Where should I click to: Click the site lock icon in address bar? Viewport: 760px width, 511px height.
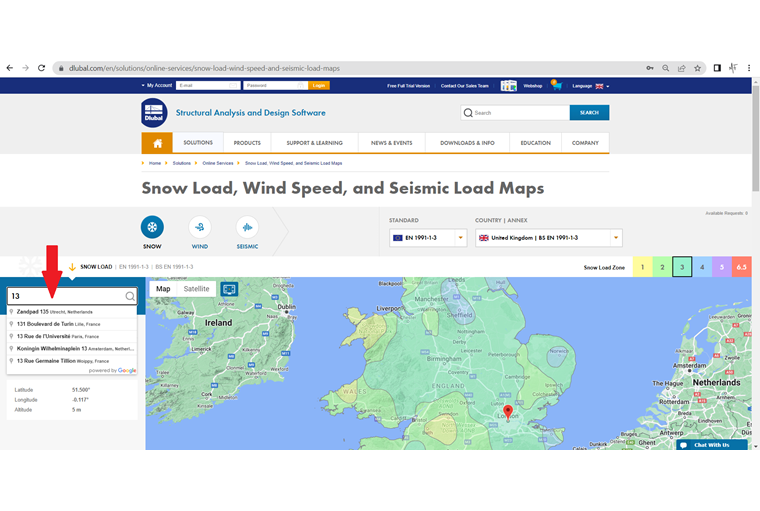tap(61, 68)
